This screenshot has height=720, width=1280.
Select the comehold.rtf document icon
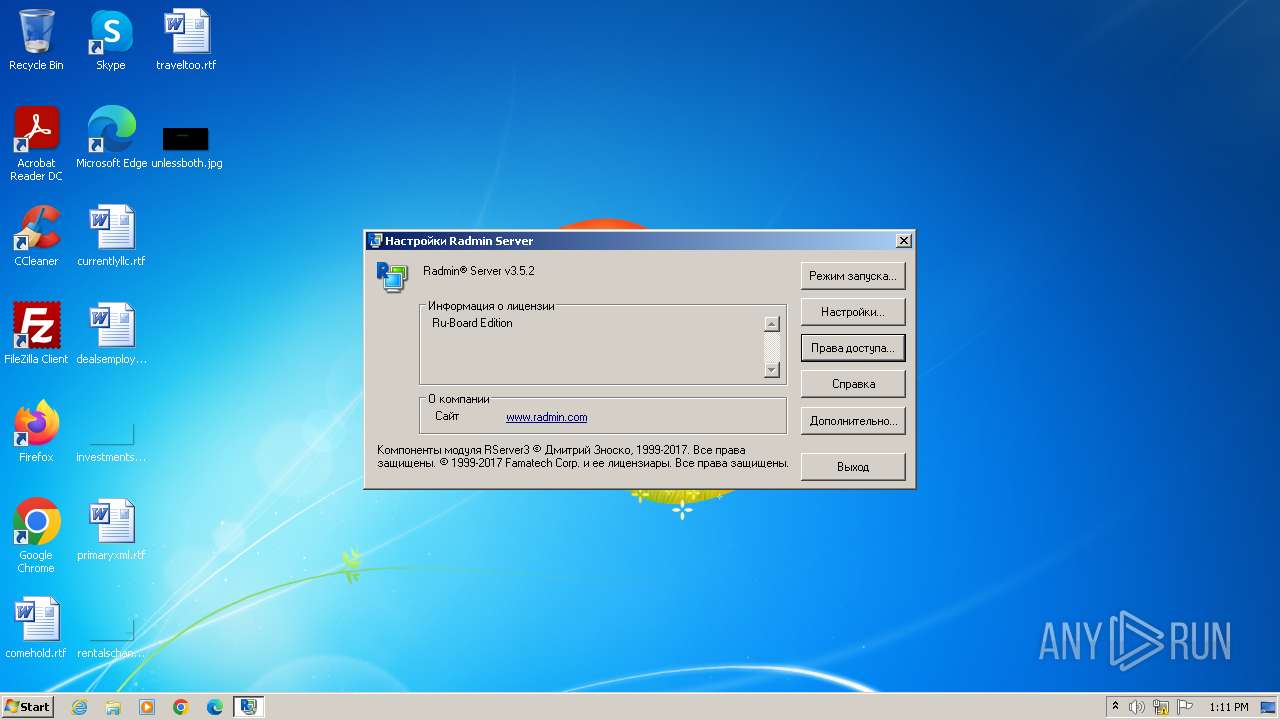click(x=36, y=628)
